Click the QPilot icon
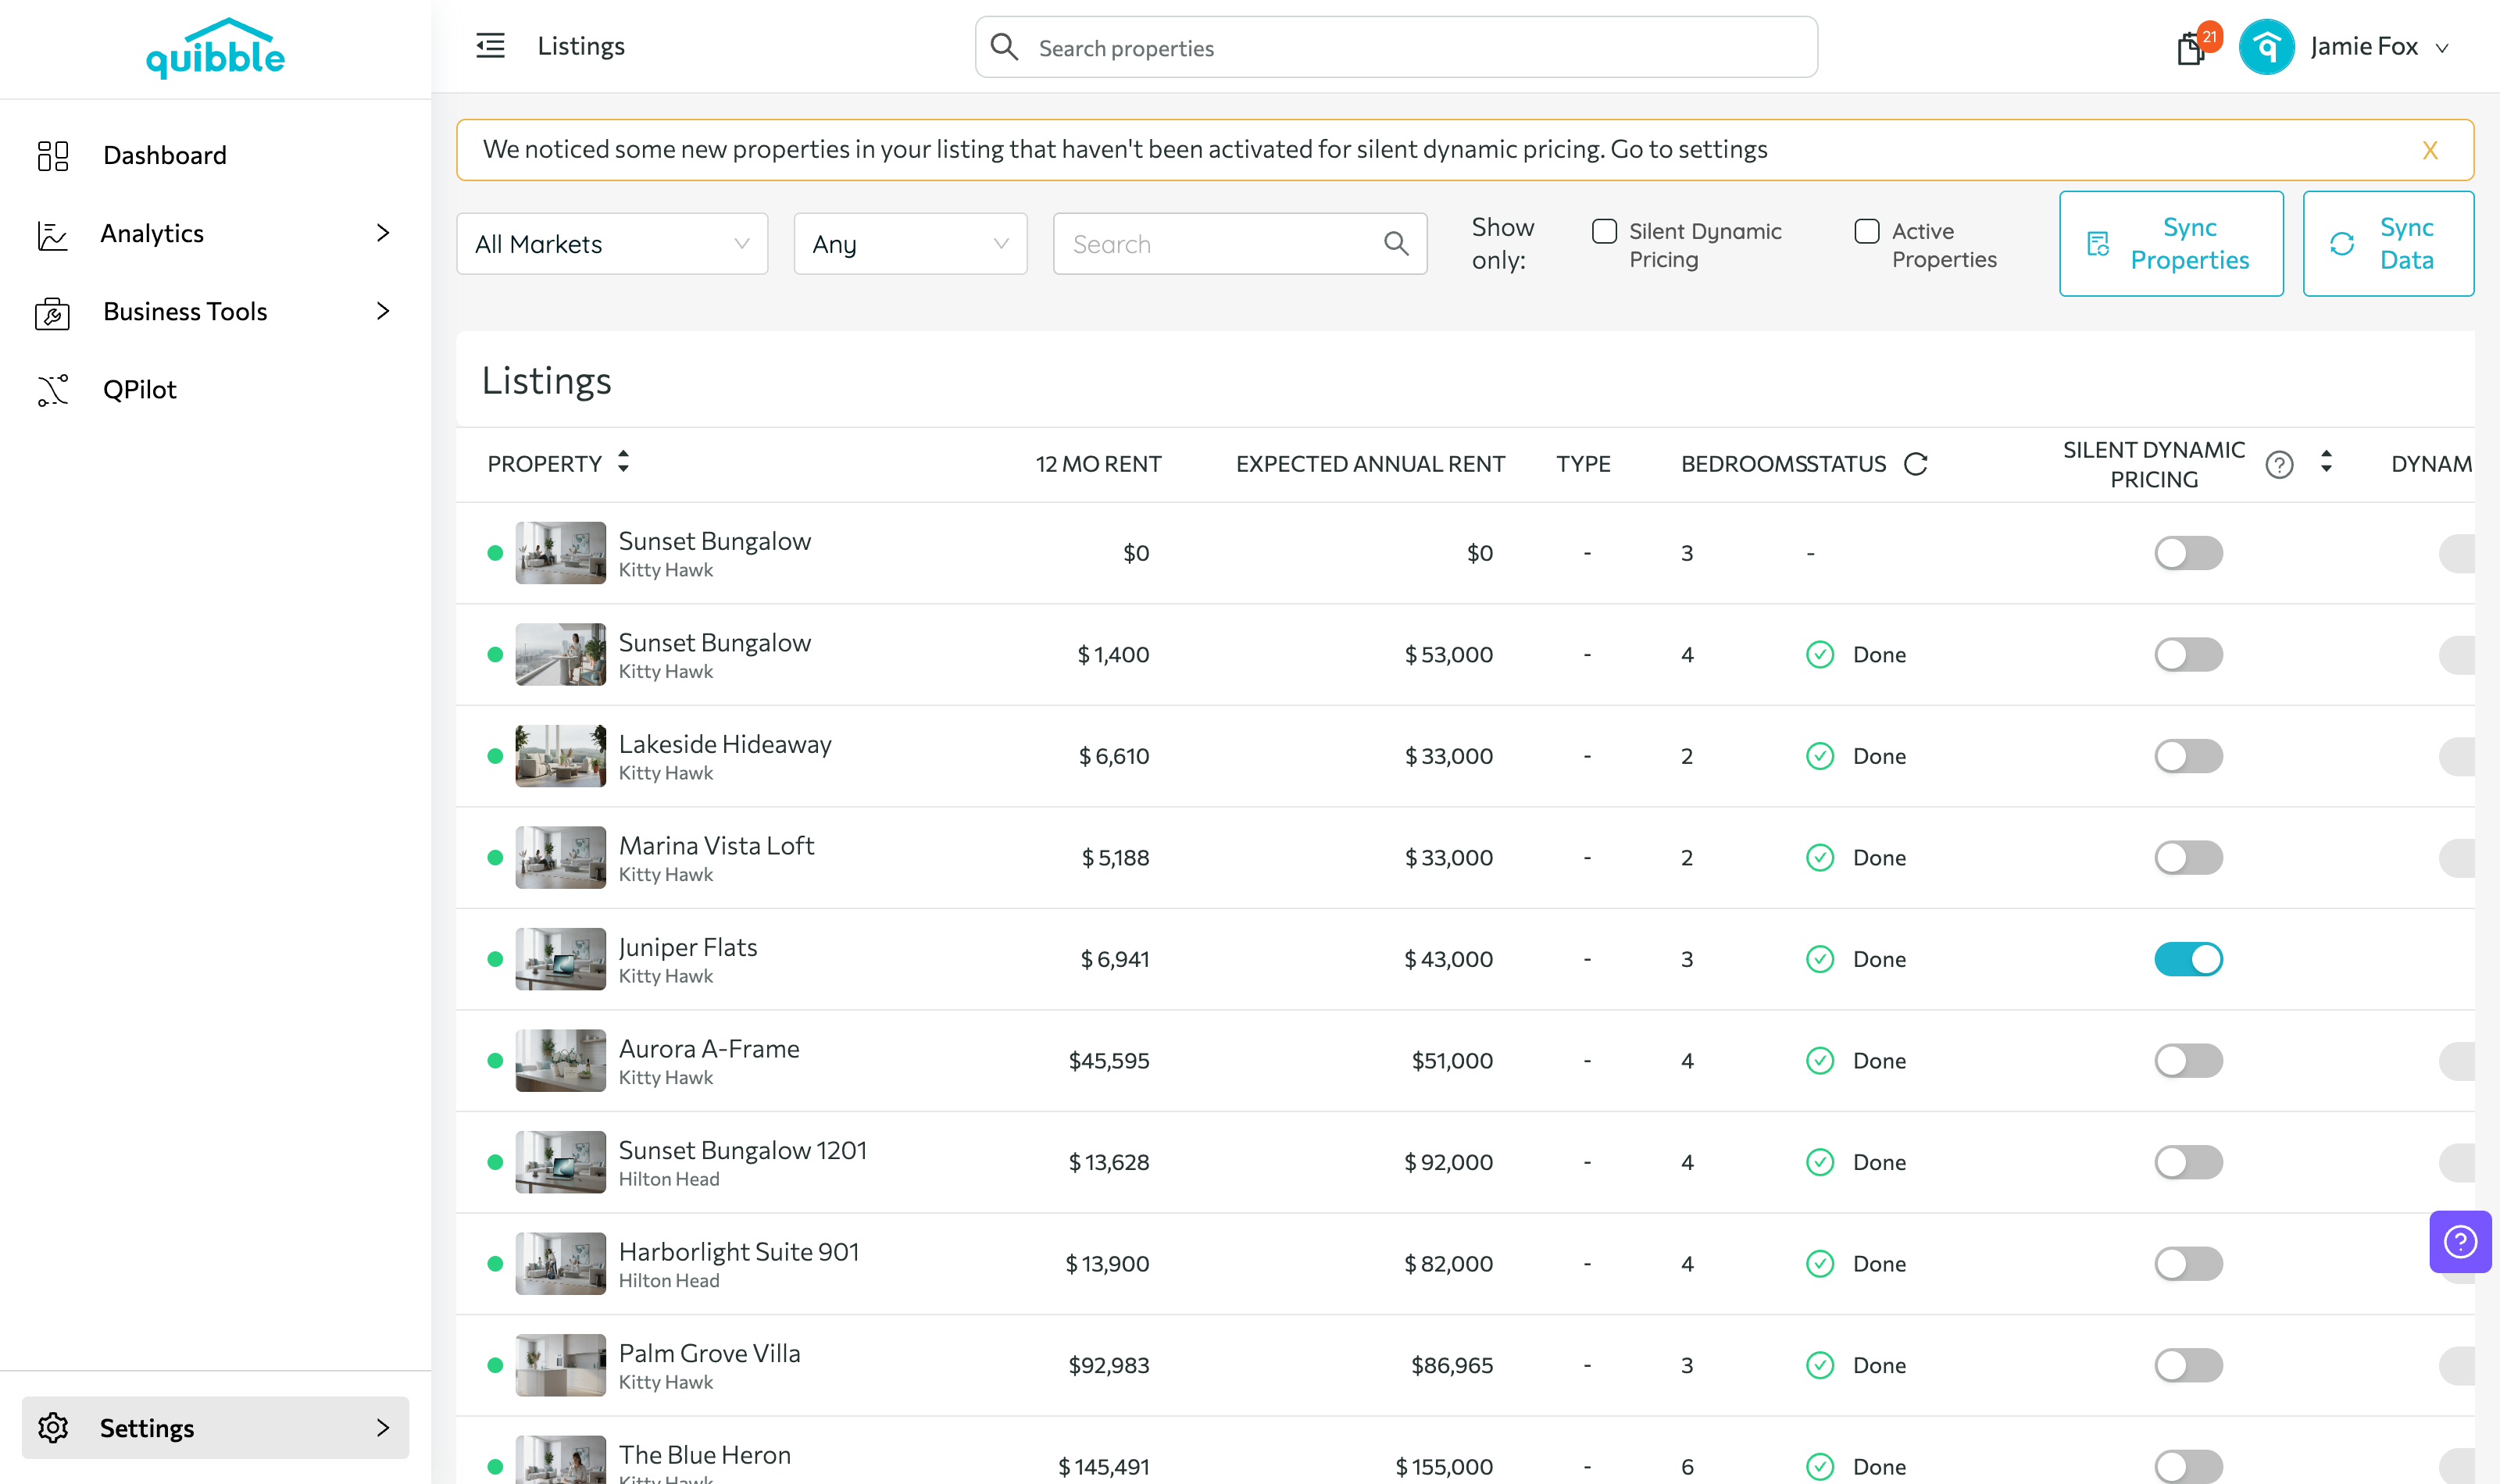Viewport: 2500px width, 1484px height. pos(53,390)
